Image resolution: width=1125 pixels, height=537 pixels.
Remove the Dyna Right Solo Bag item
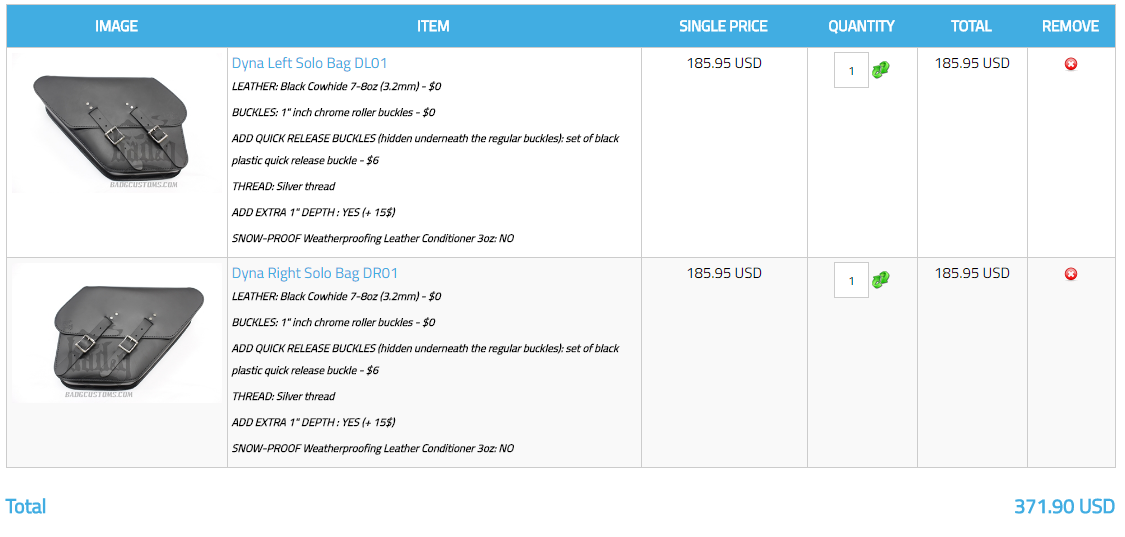click(x=1071, y=274)
